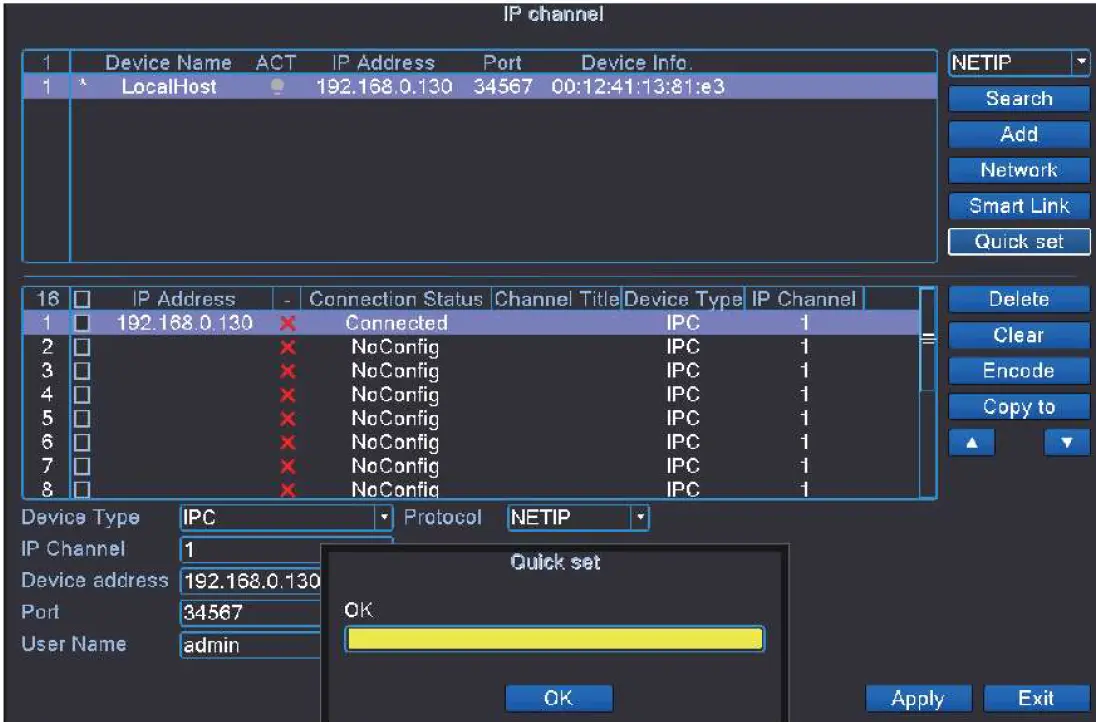Click the Smart Link button
This screenshot has height=722, width=1096.
click(x=1019, y=206)
